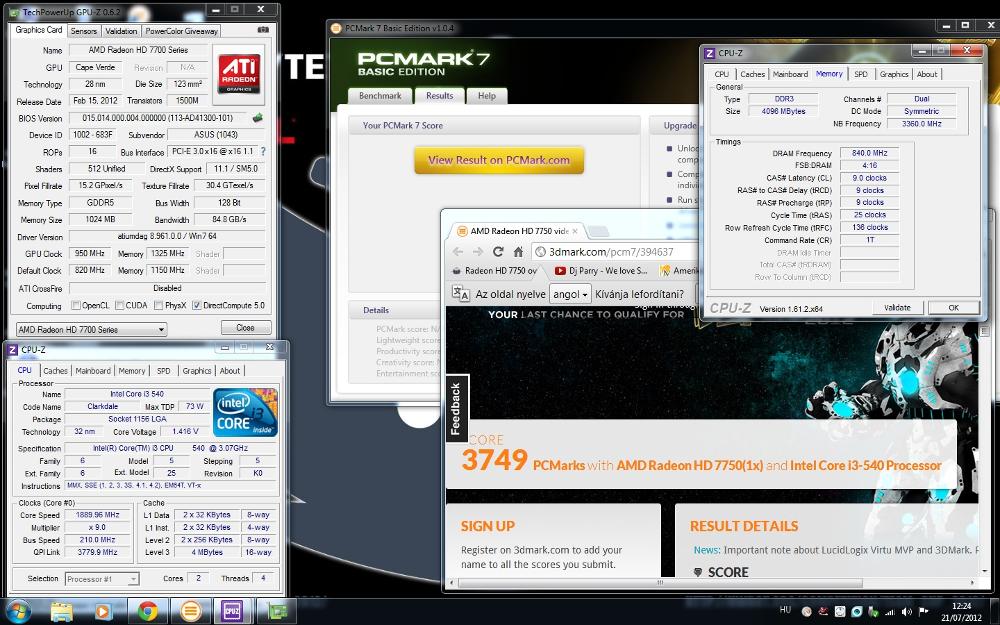1000x625 pixels.
Task: Click the Show desktop button at the taskbar end
Action: pos(996,612)
